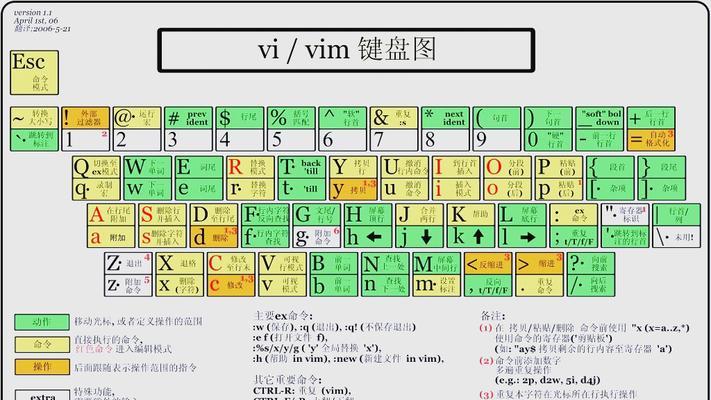Image resolution: width=711 pixels, height=400 pixels.
Task: Click the $ dollar key cell
Action: pos(239,118)
